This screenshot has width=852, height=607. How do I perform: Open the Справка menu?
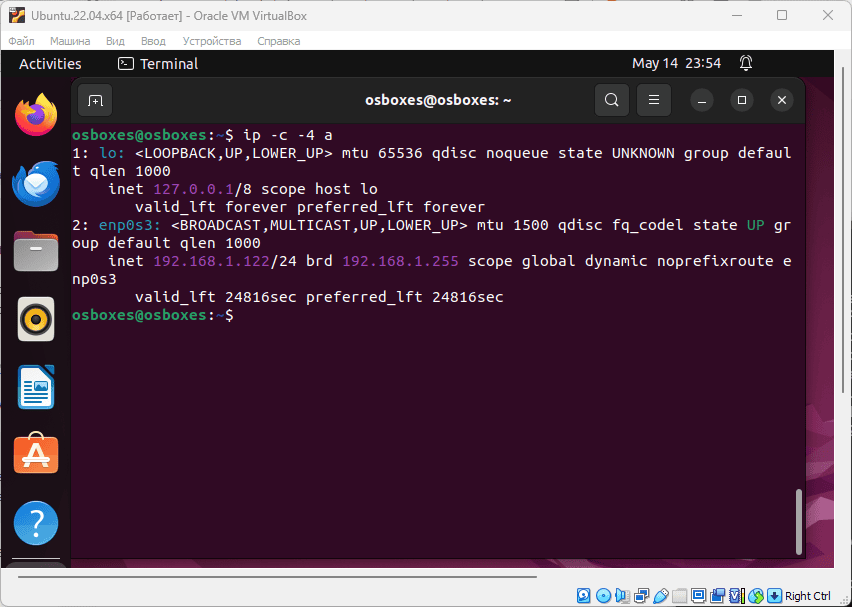(279, 41)
